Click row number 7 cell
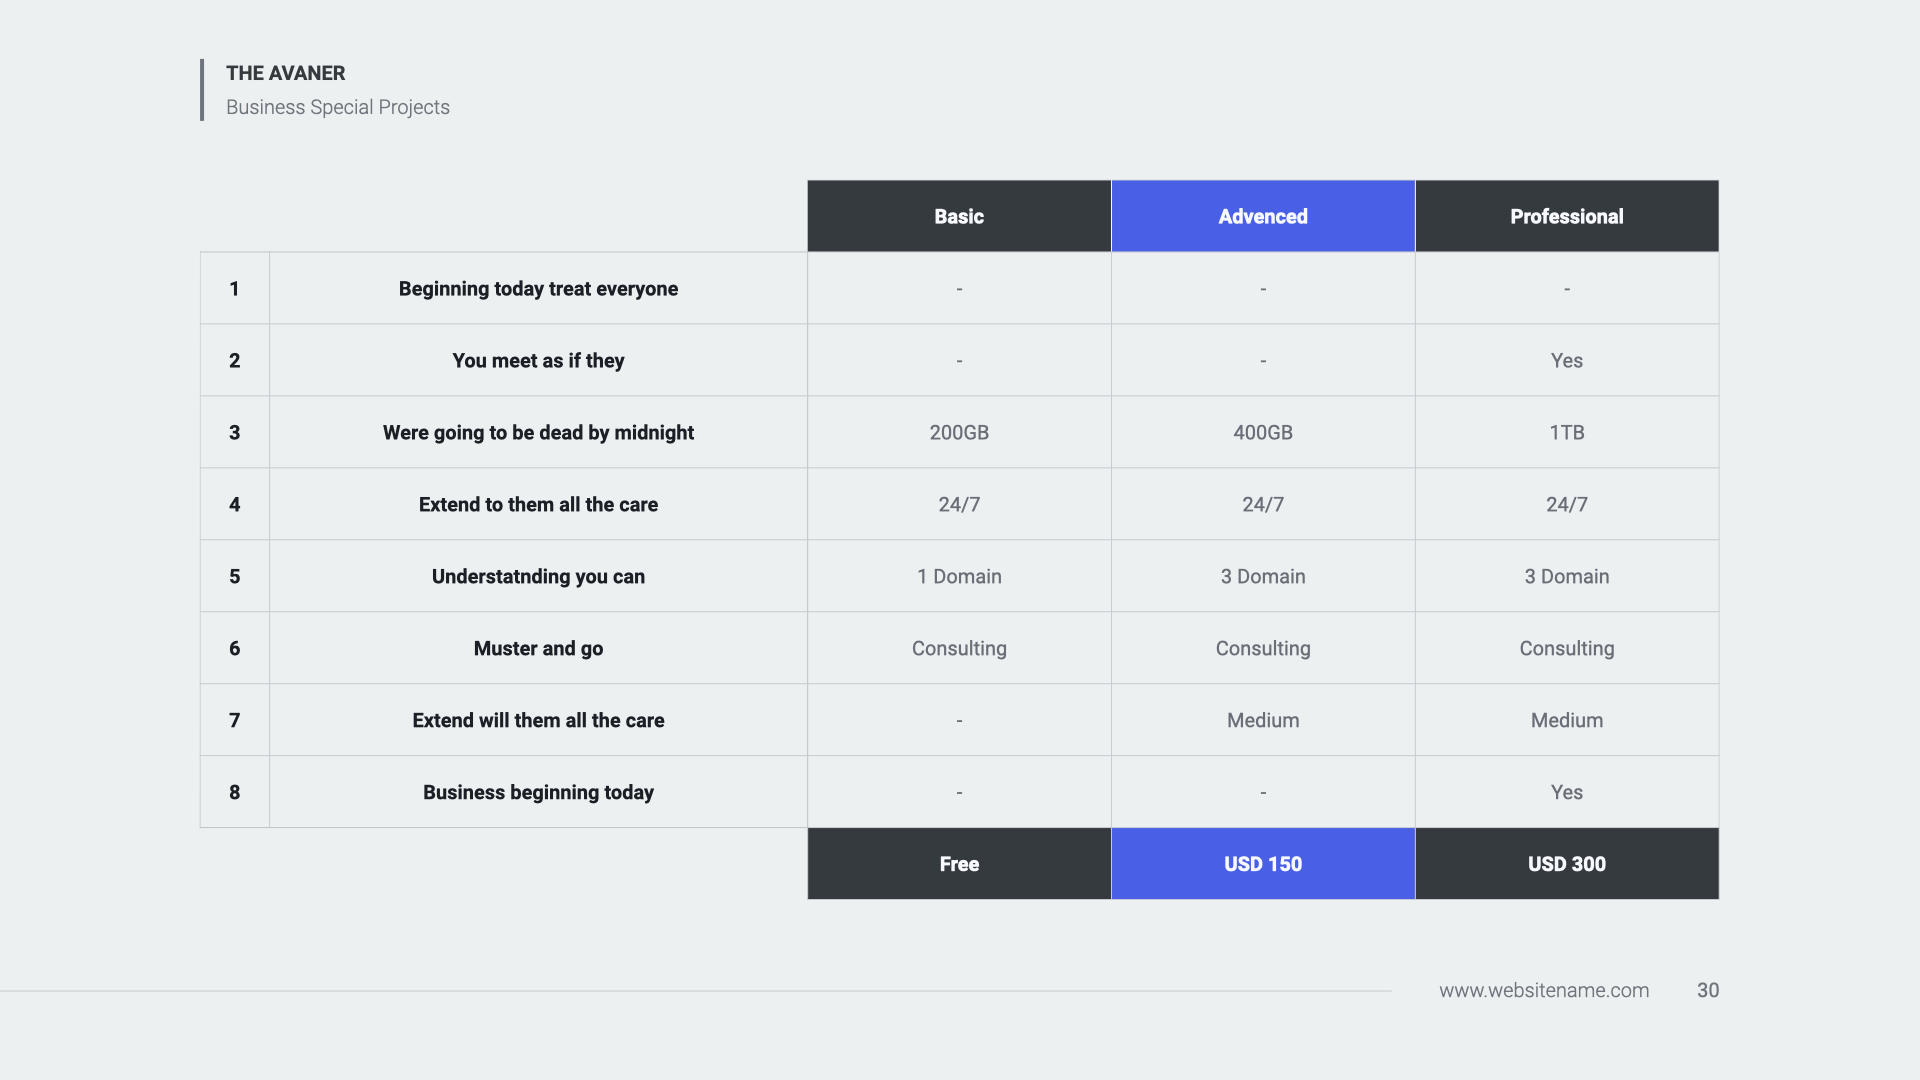The height and width of the screenshot is (1080, 1920). coord(234,721)
